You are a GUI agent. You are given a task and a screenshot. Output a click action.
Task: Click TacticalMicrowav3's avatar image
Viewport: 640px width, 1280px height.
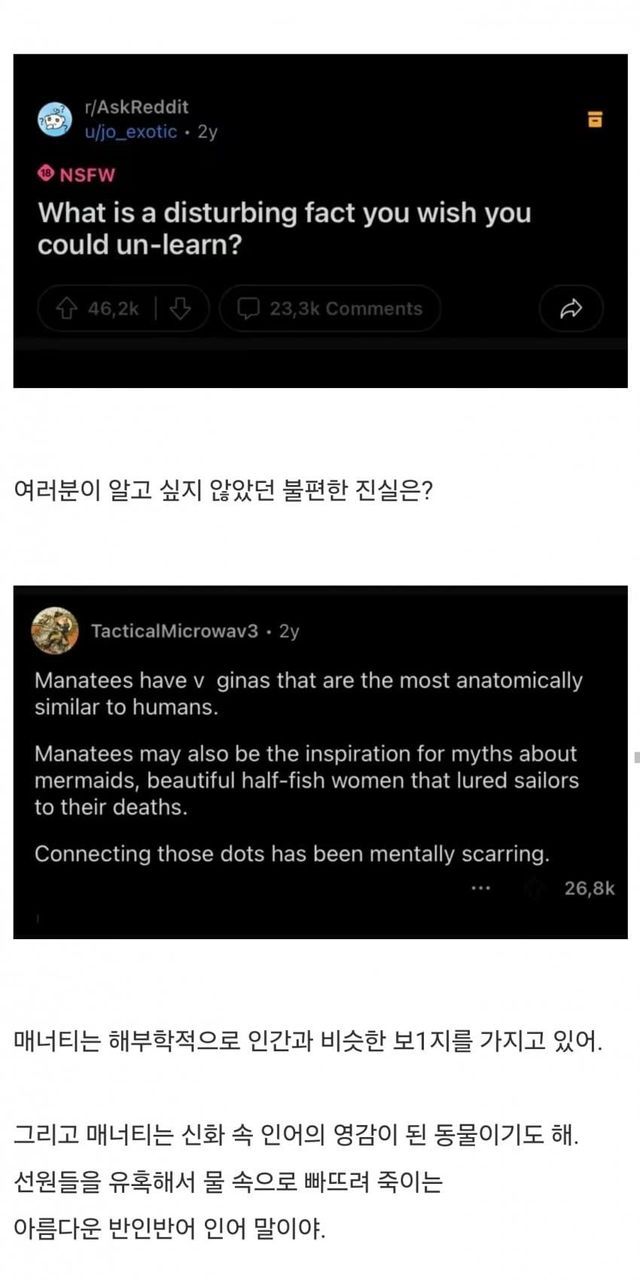click(55, 631)
